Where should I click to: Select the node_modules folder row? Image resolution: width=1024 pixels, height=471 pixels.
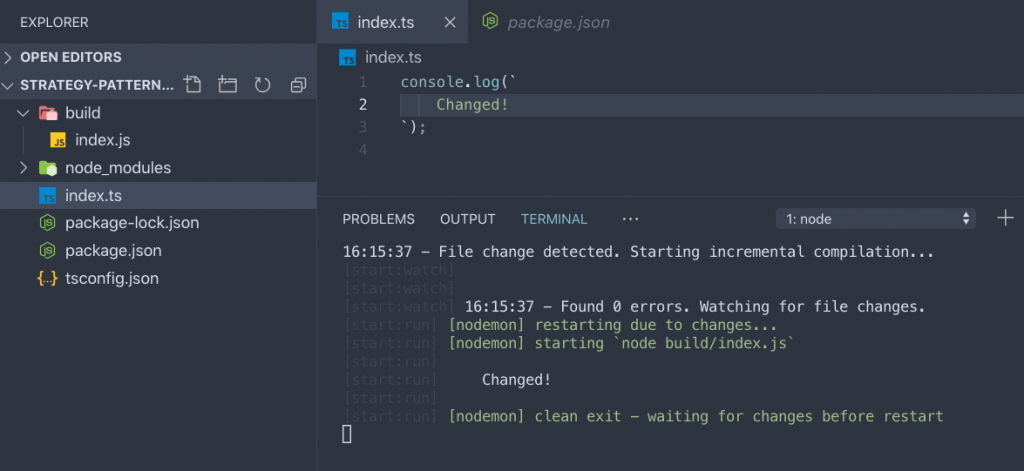pos(158,168)
